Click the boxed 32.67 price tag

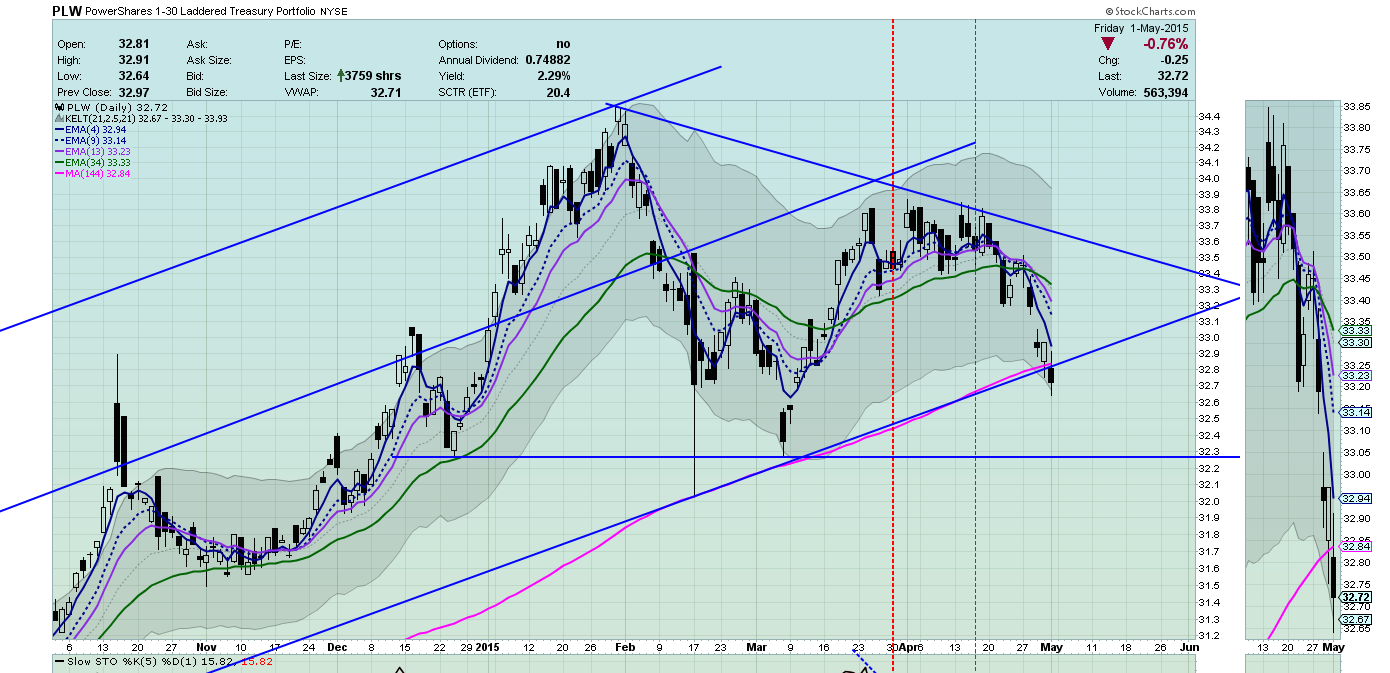click(x=1356, y=620)
